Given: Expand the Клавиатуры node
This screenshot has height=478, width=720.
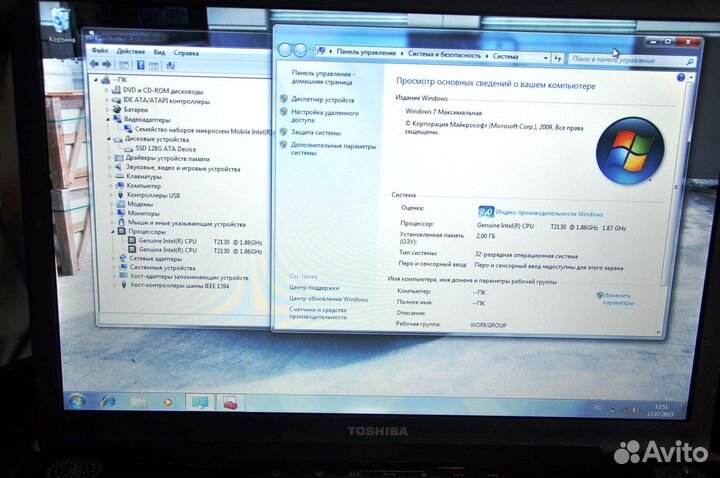Looking at the screenshot, I should [x=110, y=176].
